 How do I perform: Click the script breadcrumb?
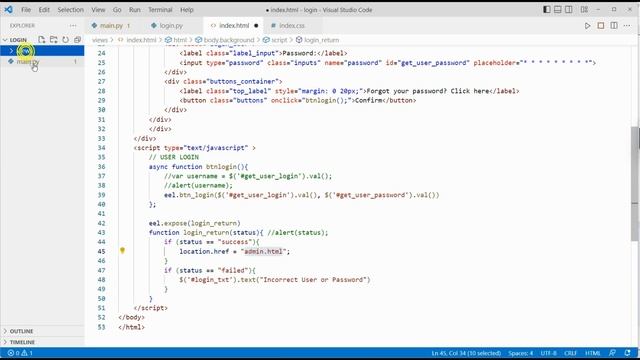(x=279, y=40)
